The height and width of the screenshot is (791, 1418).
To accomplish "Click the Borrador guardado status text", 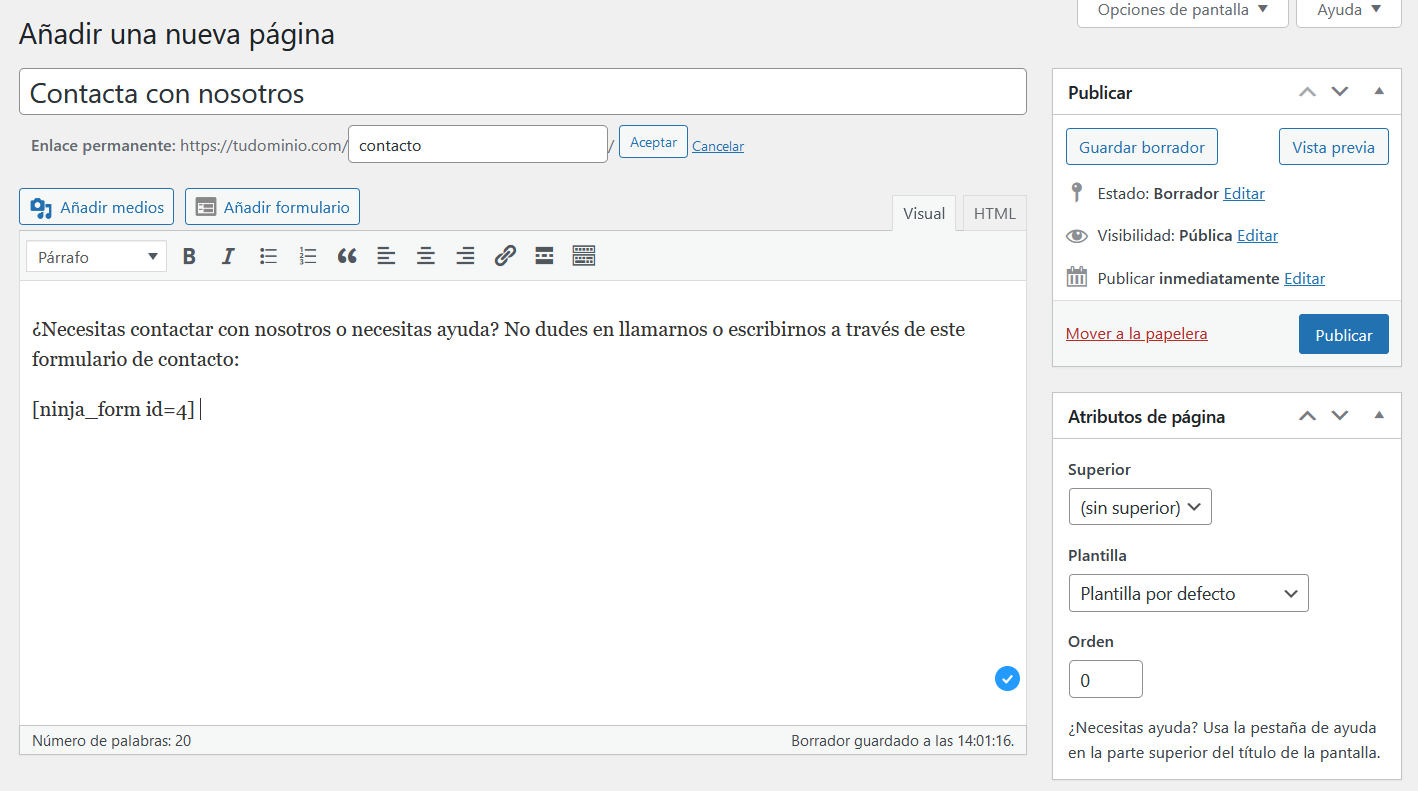I will pyautogui.click(x=903, y=741).
